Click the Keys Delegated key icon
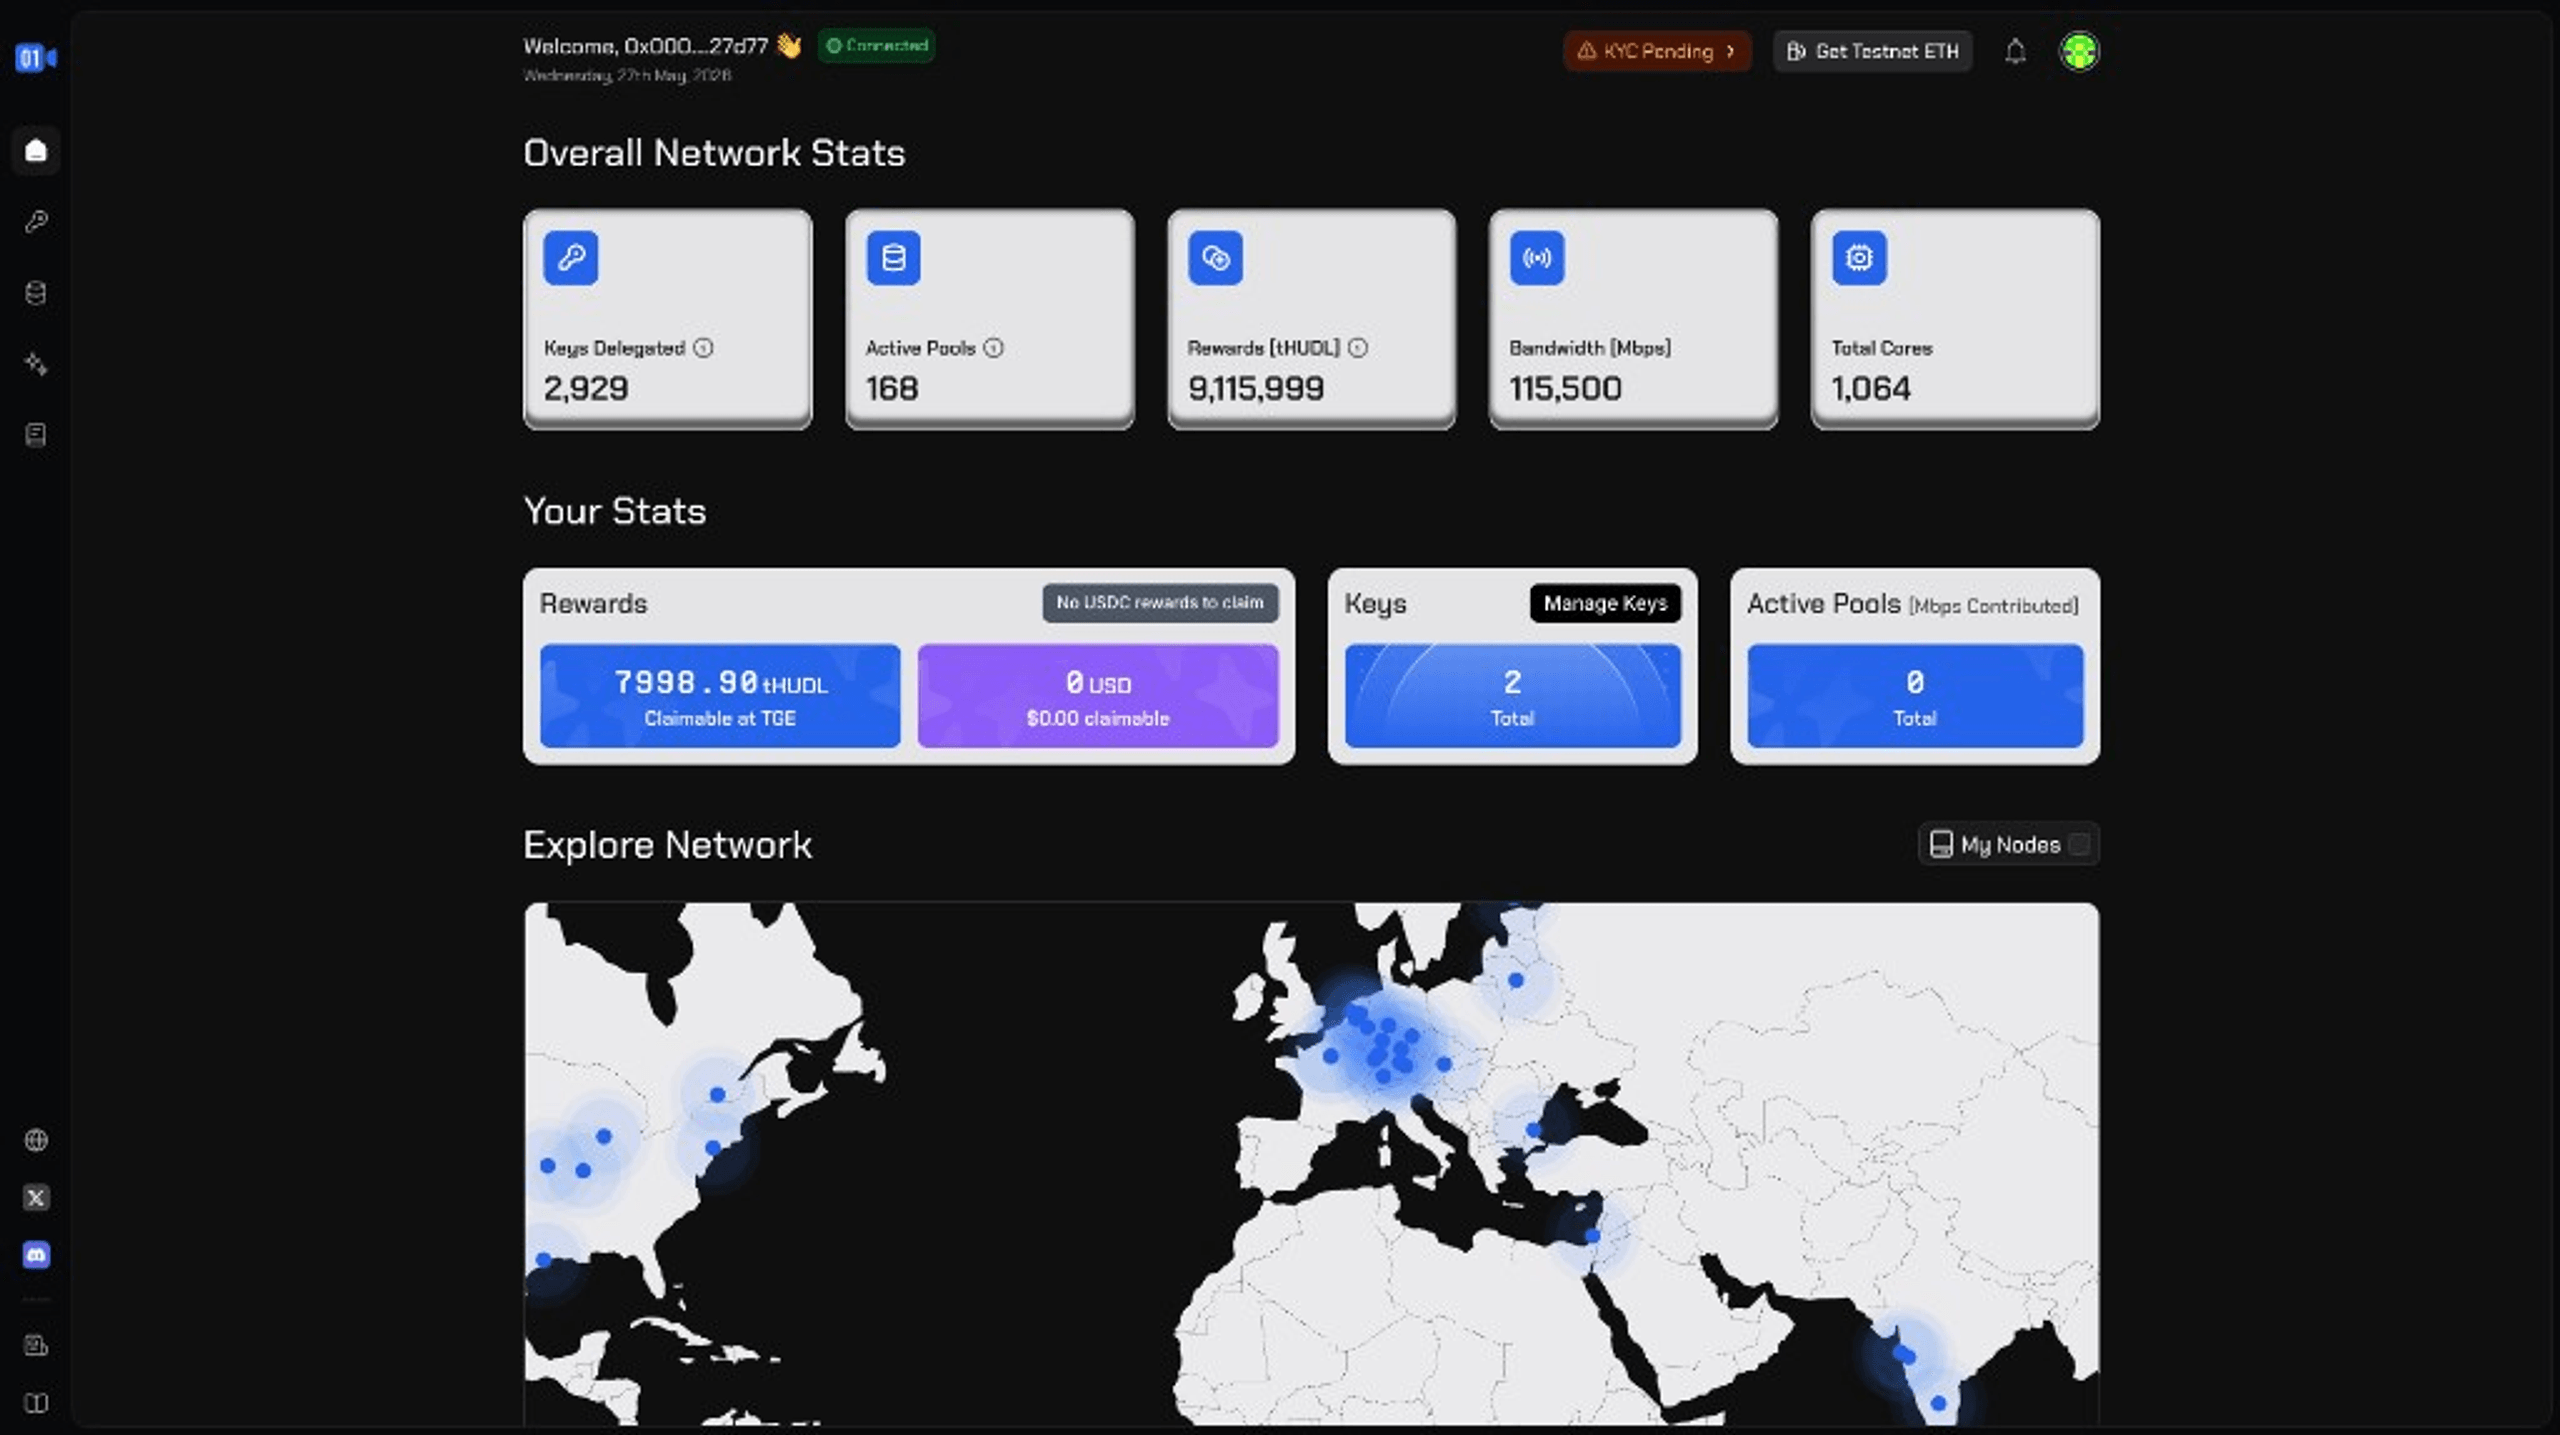Screen dimensions: 2560x1435 pyautogui.click(x=571, y=258)
